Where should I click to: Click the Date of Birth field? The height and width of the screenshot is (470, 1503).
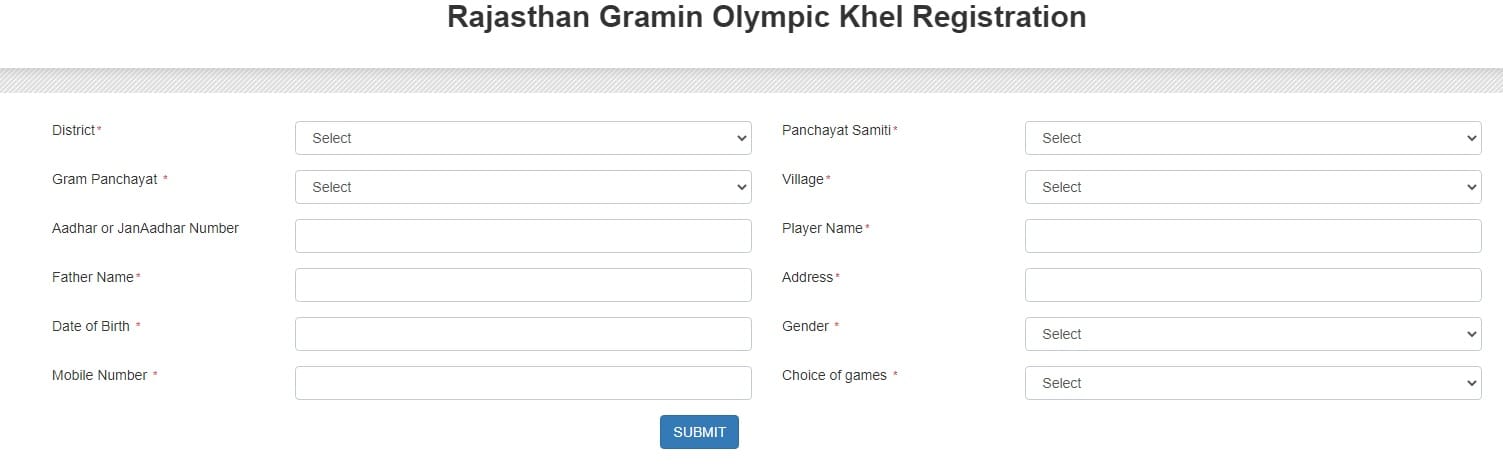tap(522, 334)
